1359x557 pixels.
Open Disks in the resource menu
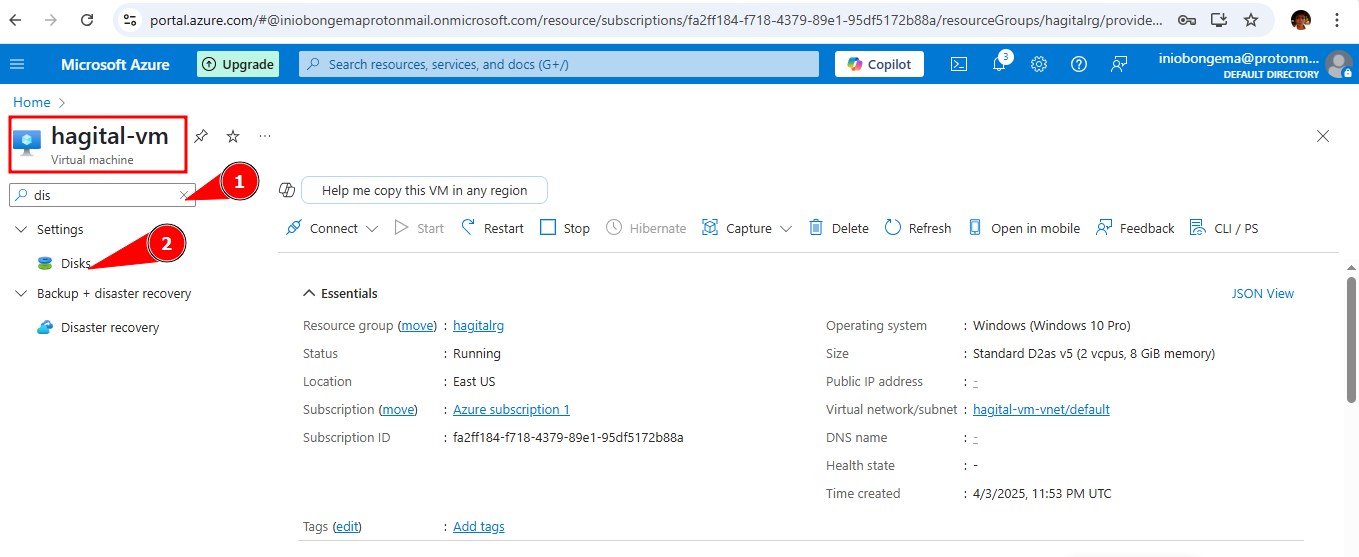76,263
